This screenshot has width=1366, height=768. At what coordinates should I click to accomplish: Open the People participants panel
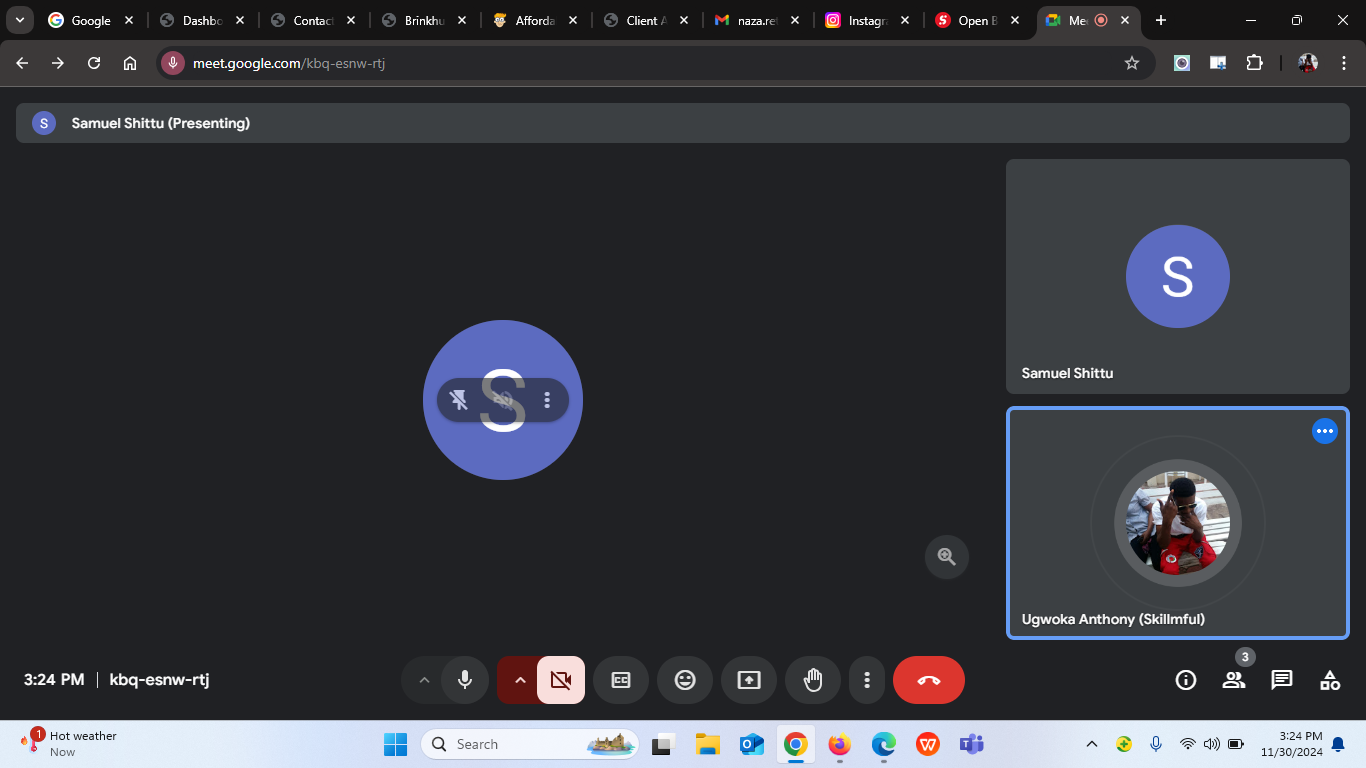tap(1234, 680)
